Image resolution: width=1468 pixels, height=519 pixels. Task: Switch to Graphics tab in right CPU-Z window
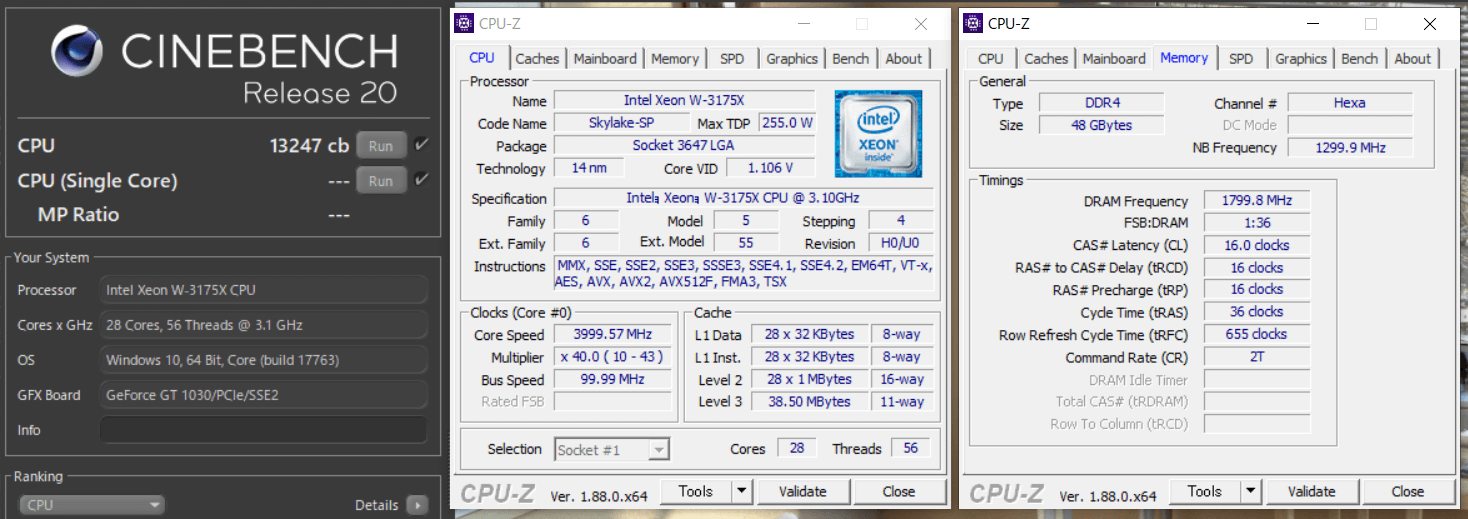click(1301, 59)
